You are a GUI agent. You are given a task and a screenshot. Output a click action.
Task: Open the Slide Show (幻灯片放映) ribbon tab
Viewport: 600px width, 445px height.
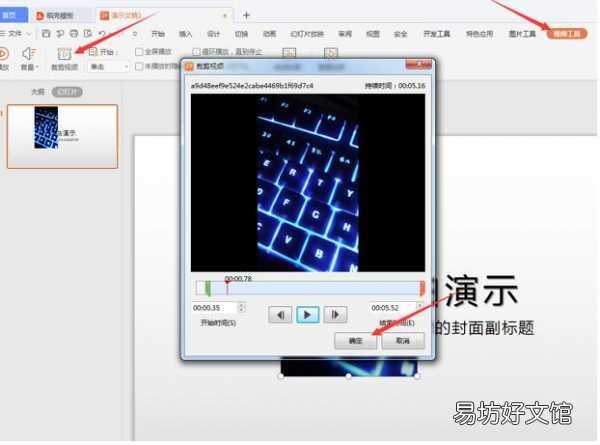click(307, 34)
